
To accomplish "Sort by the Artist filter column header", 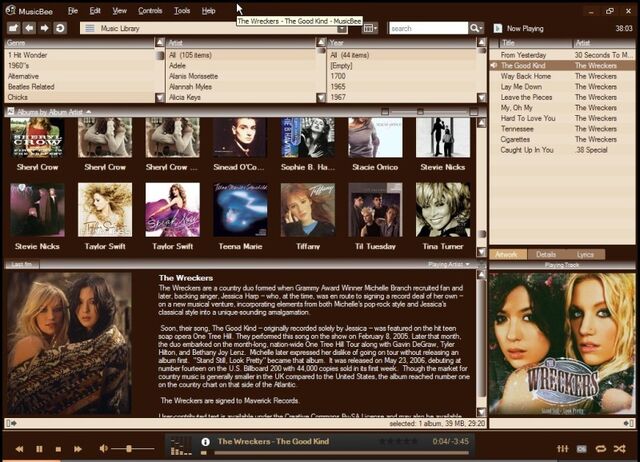I will [x=241, y=42].
